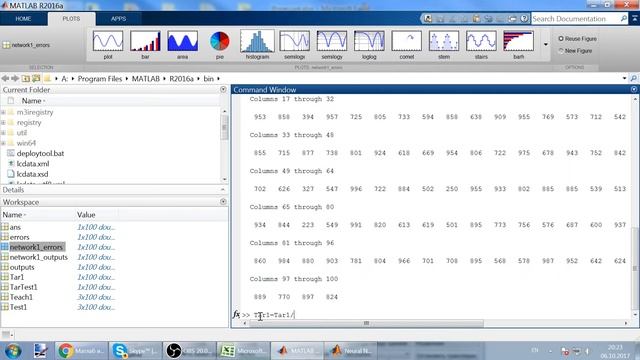Select lcdata.xml file
The image size is (640, 360).
coord(33,164)
